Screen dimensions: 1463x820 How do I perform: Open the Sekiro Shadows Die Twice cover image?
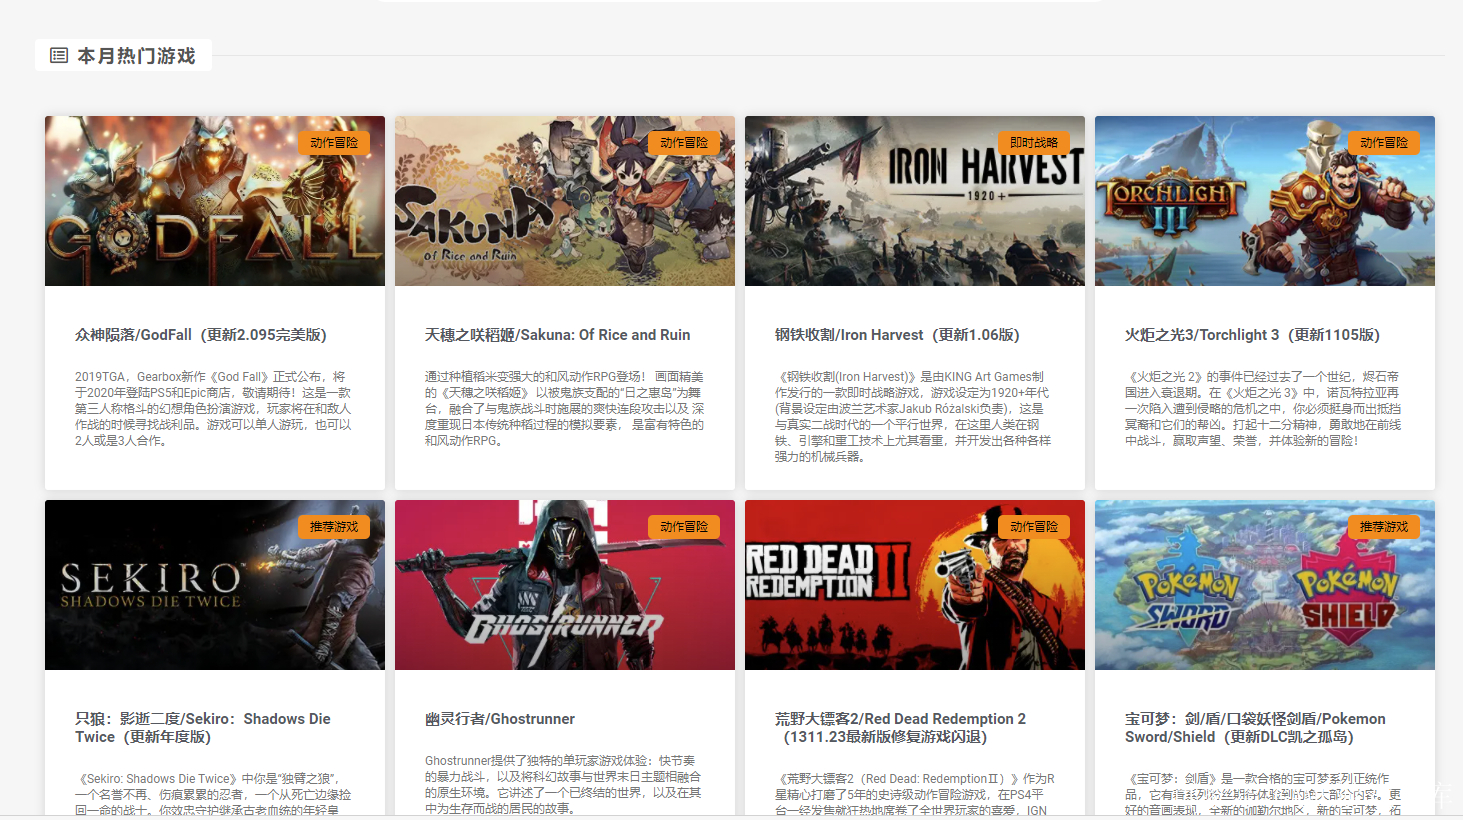tap(215, 585)
